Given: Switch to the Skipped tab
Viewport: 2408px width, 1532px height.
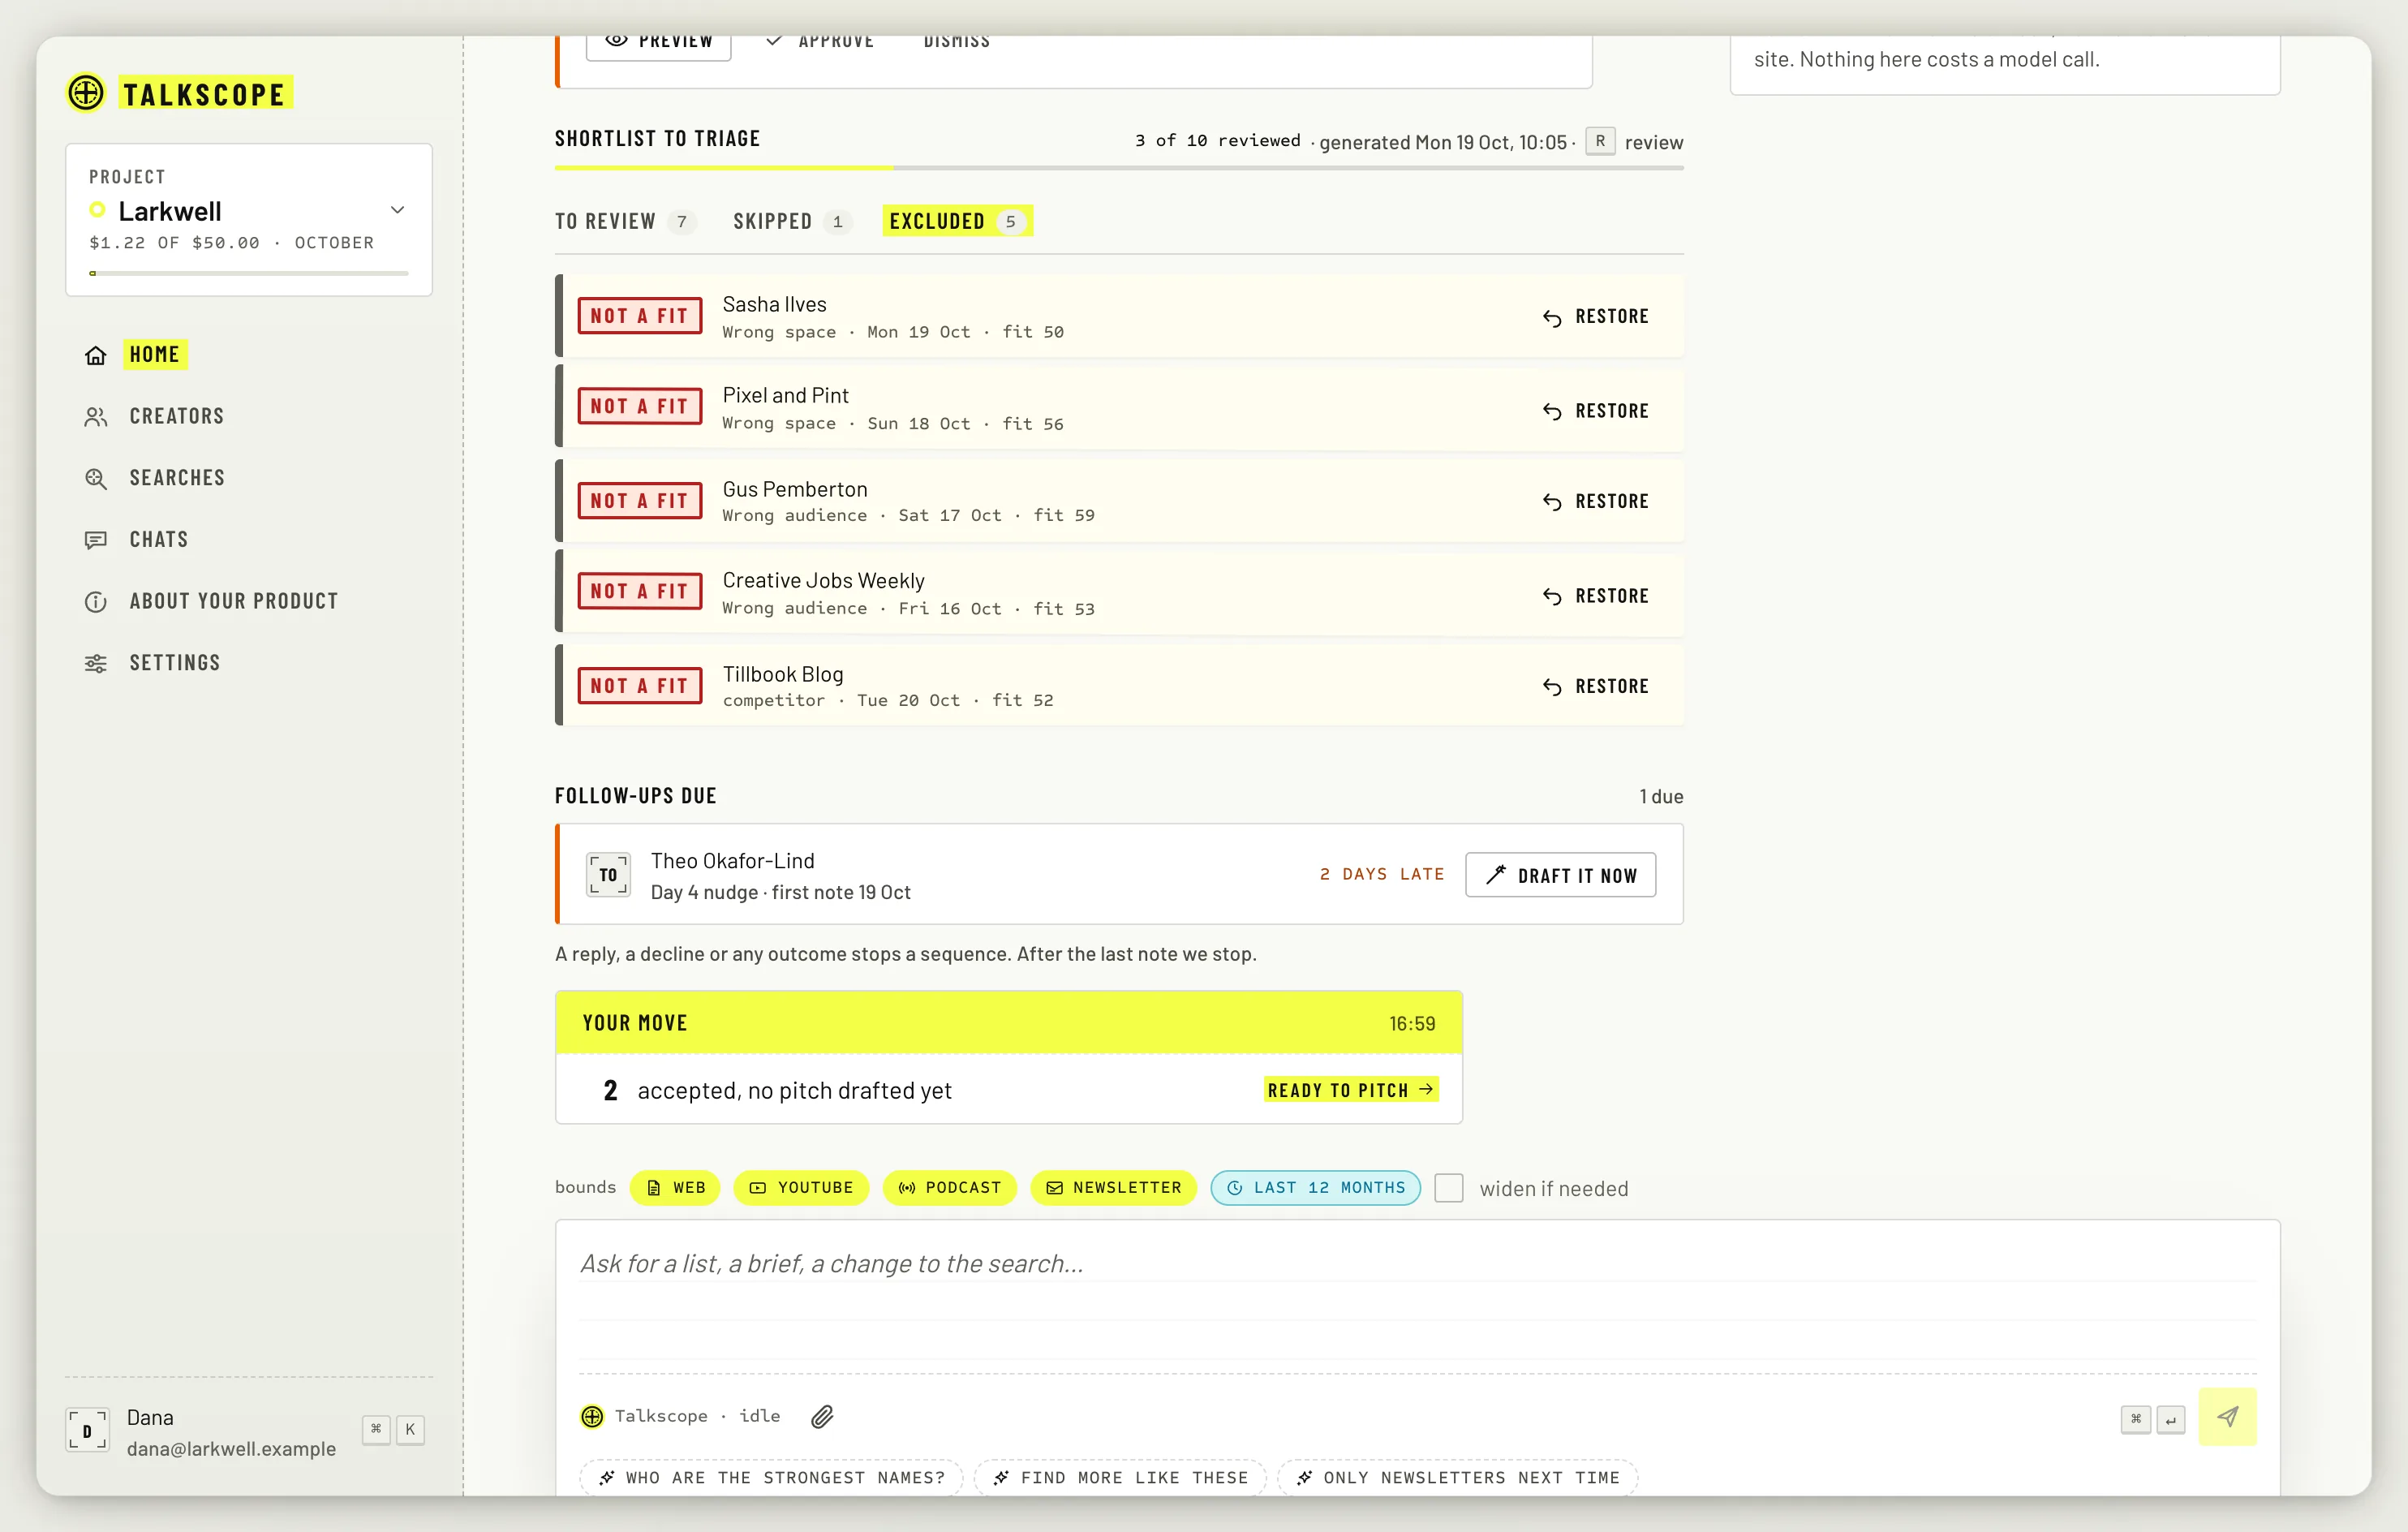Looking at the screenshot, I should pos(791,221).
